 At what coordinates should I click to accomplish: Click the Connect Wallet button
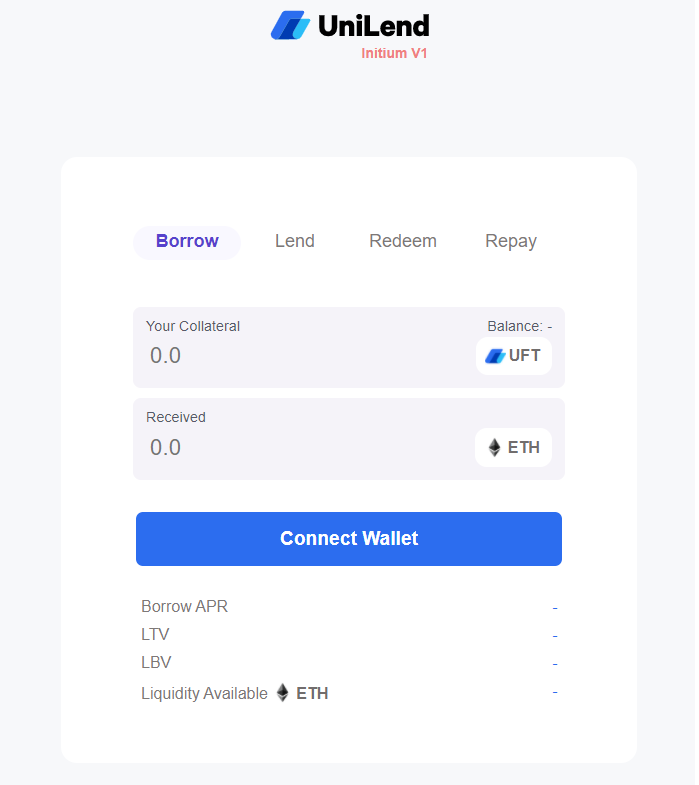[349, 539]
